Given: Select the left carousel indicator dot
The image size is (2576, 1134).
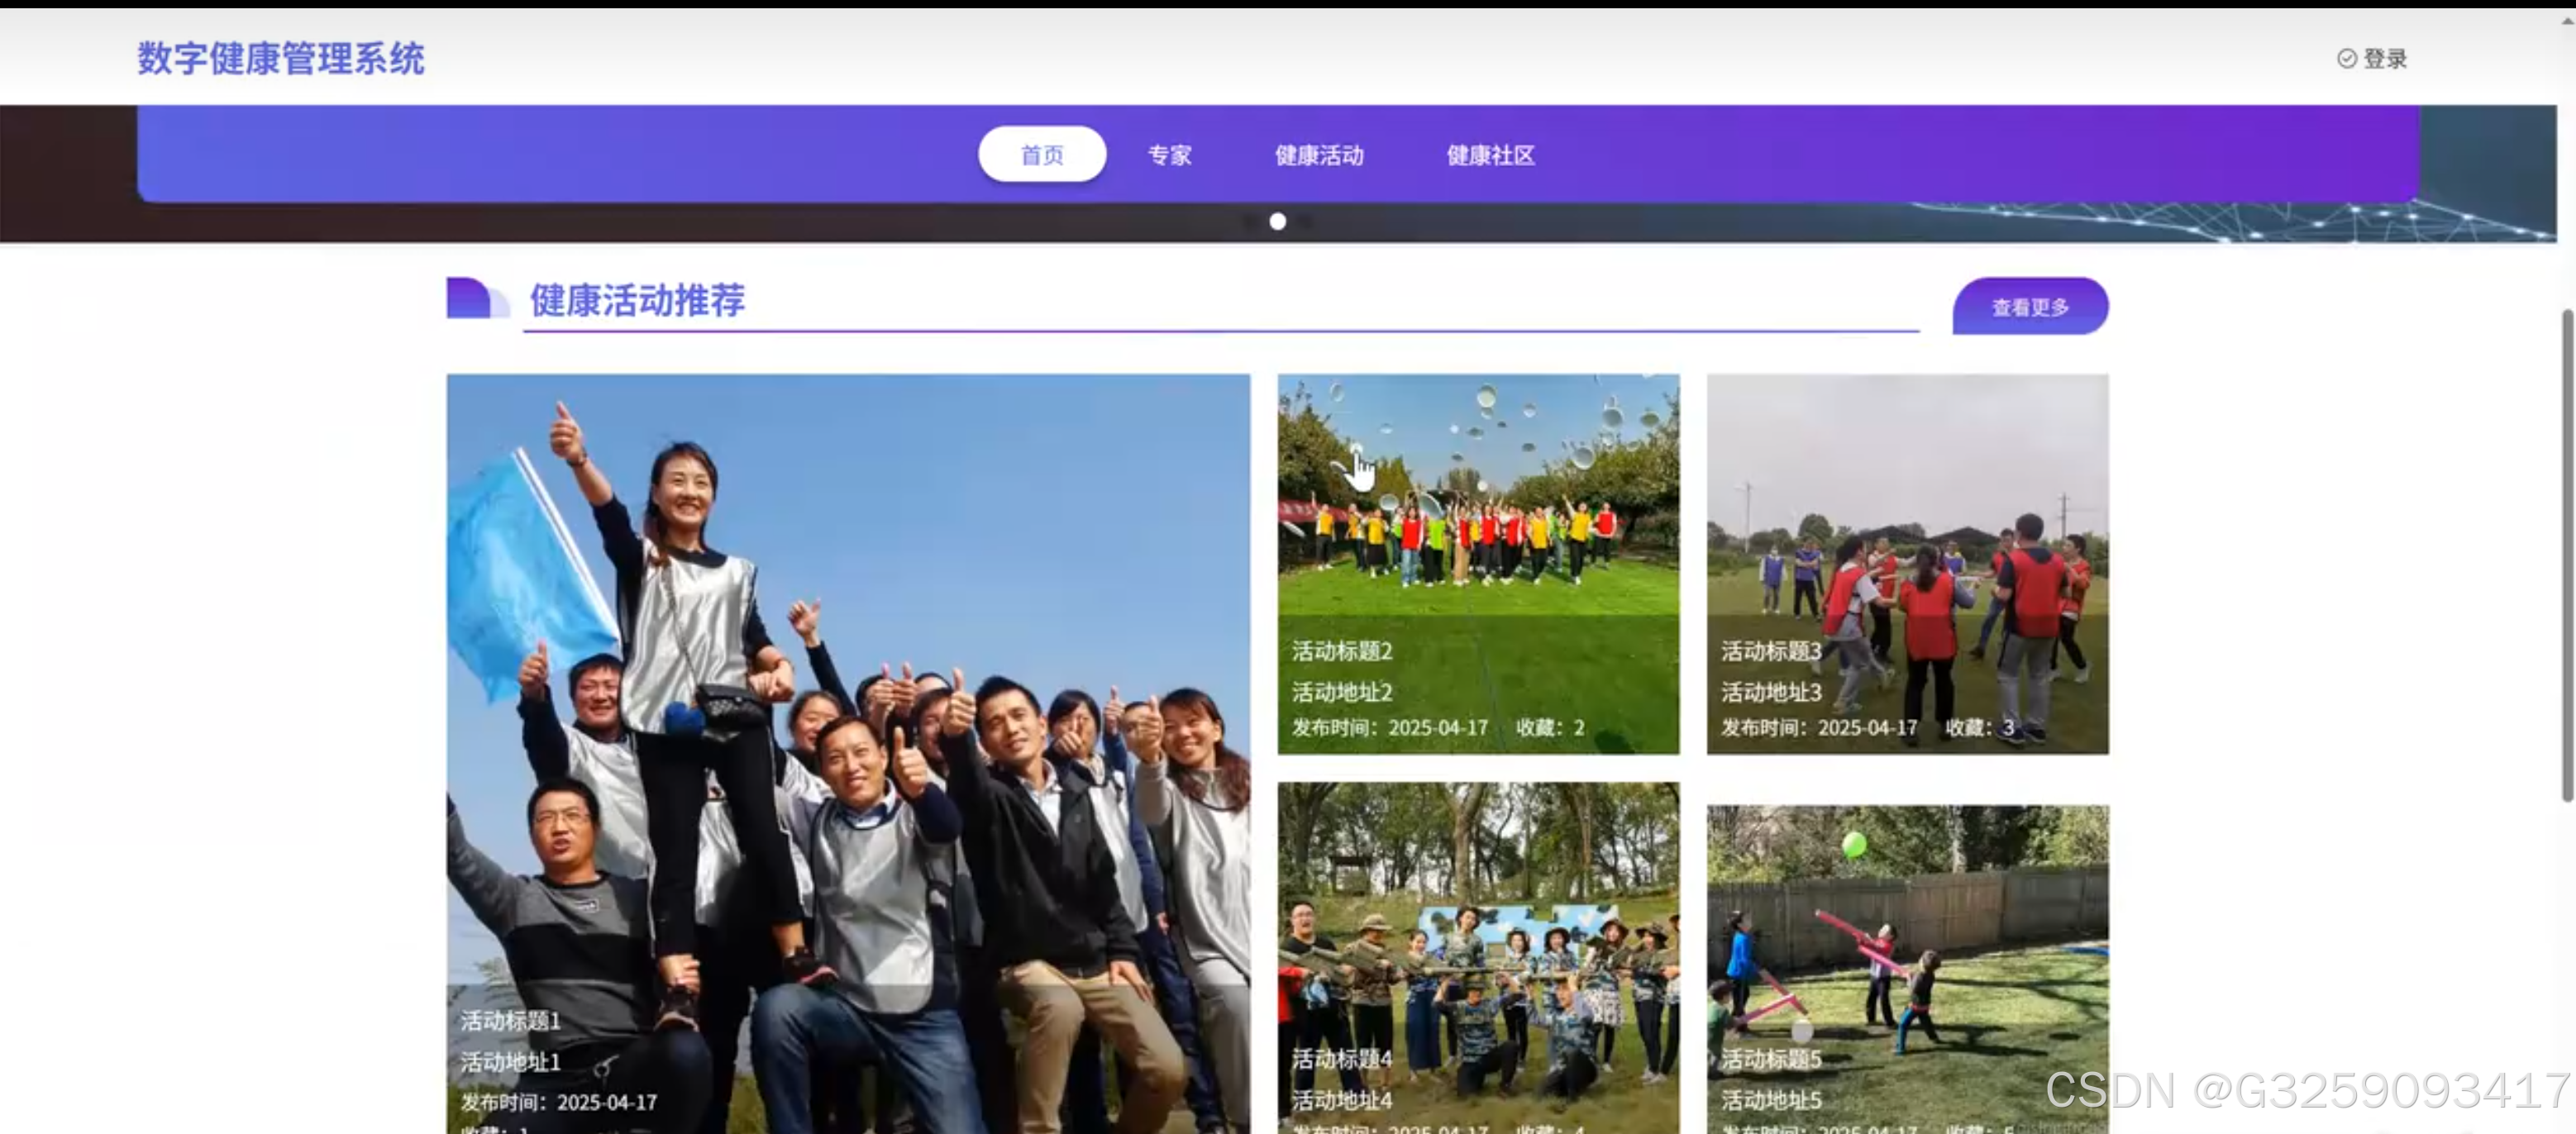Looking at the screenshot, I should click(1249, 221).
